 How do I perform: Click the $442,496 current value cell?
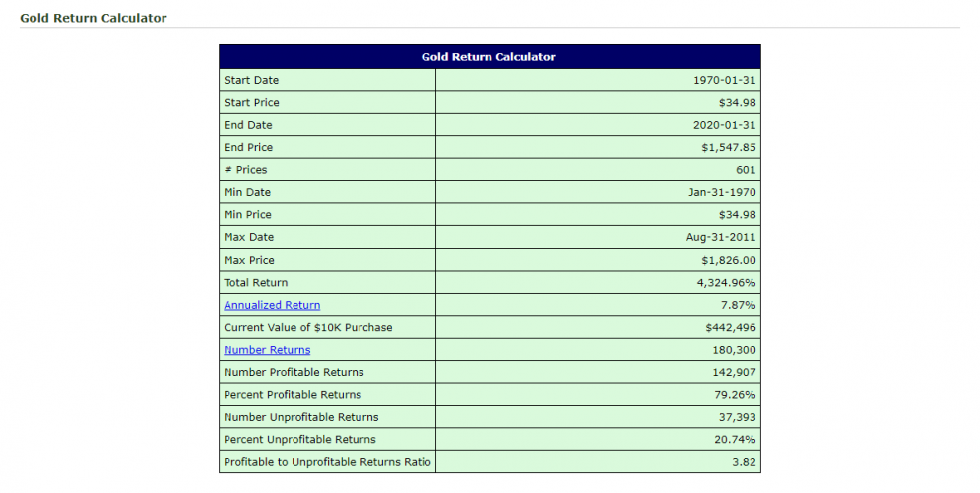click(730, 328)
